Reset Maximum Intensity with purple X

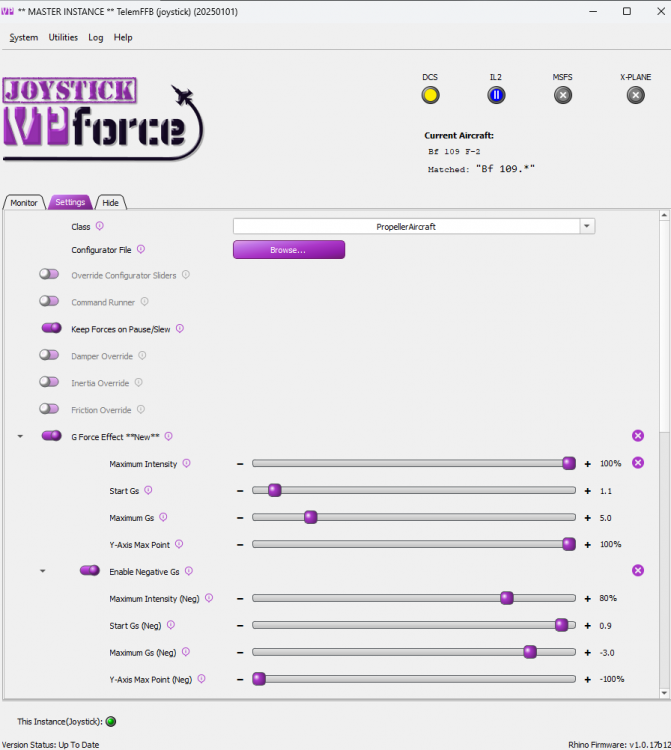[x=638, y=463]
